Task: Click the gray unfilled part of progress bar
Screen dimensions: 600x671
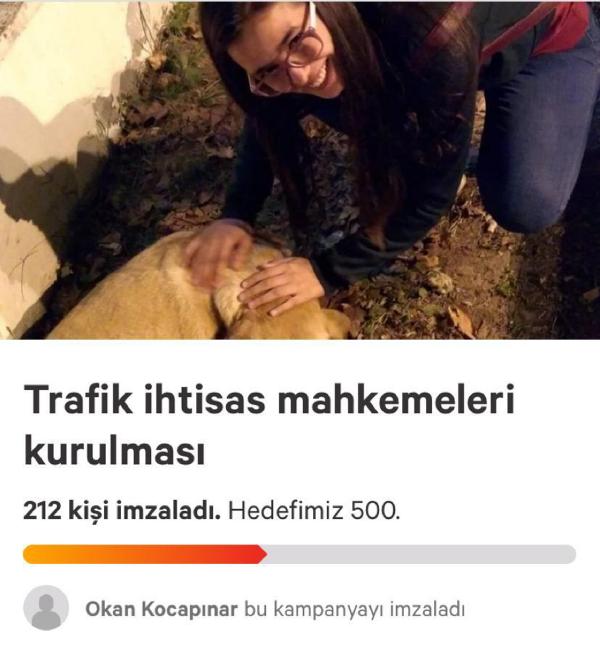Action: 422,554
